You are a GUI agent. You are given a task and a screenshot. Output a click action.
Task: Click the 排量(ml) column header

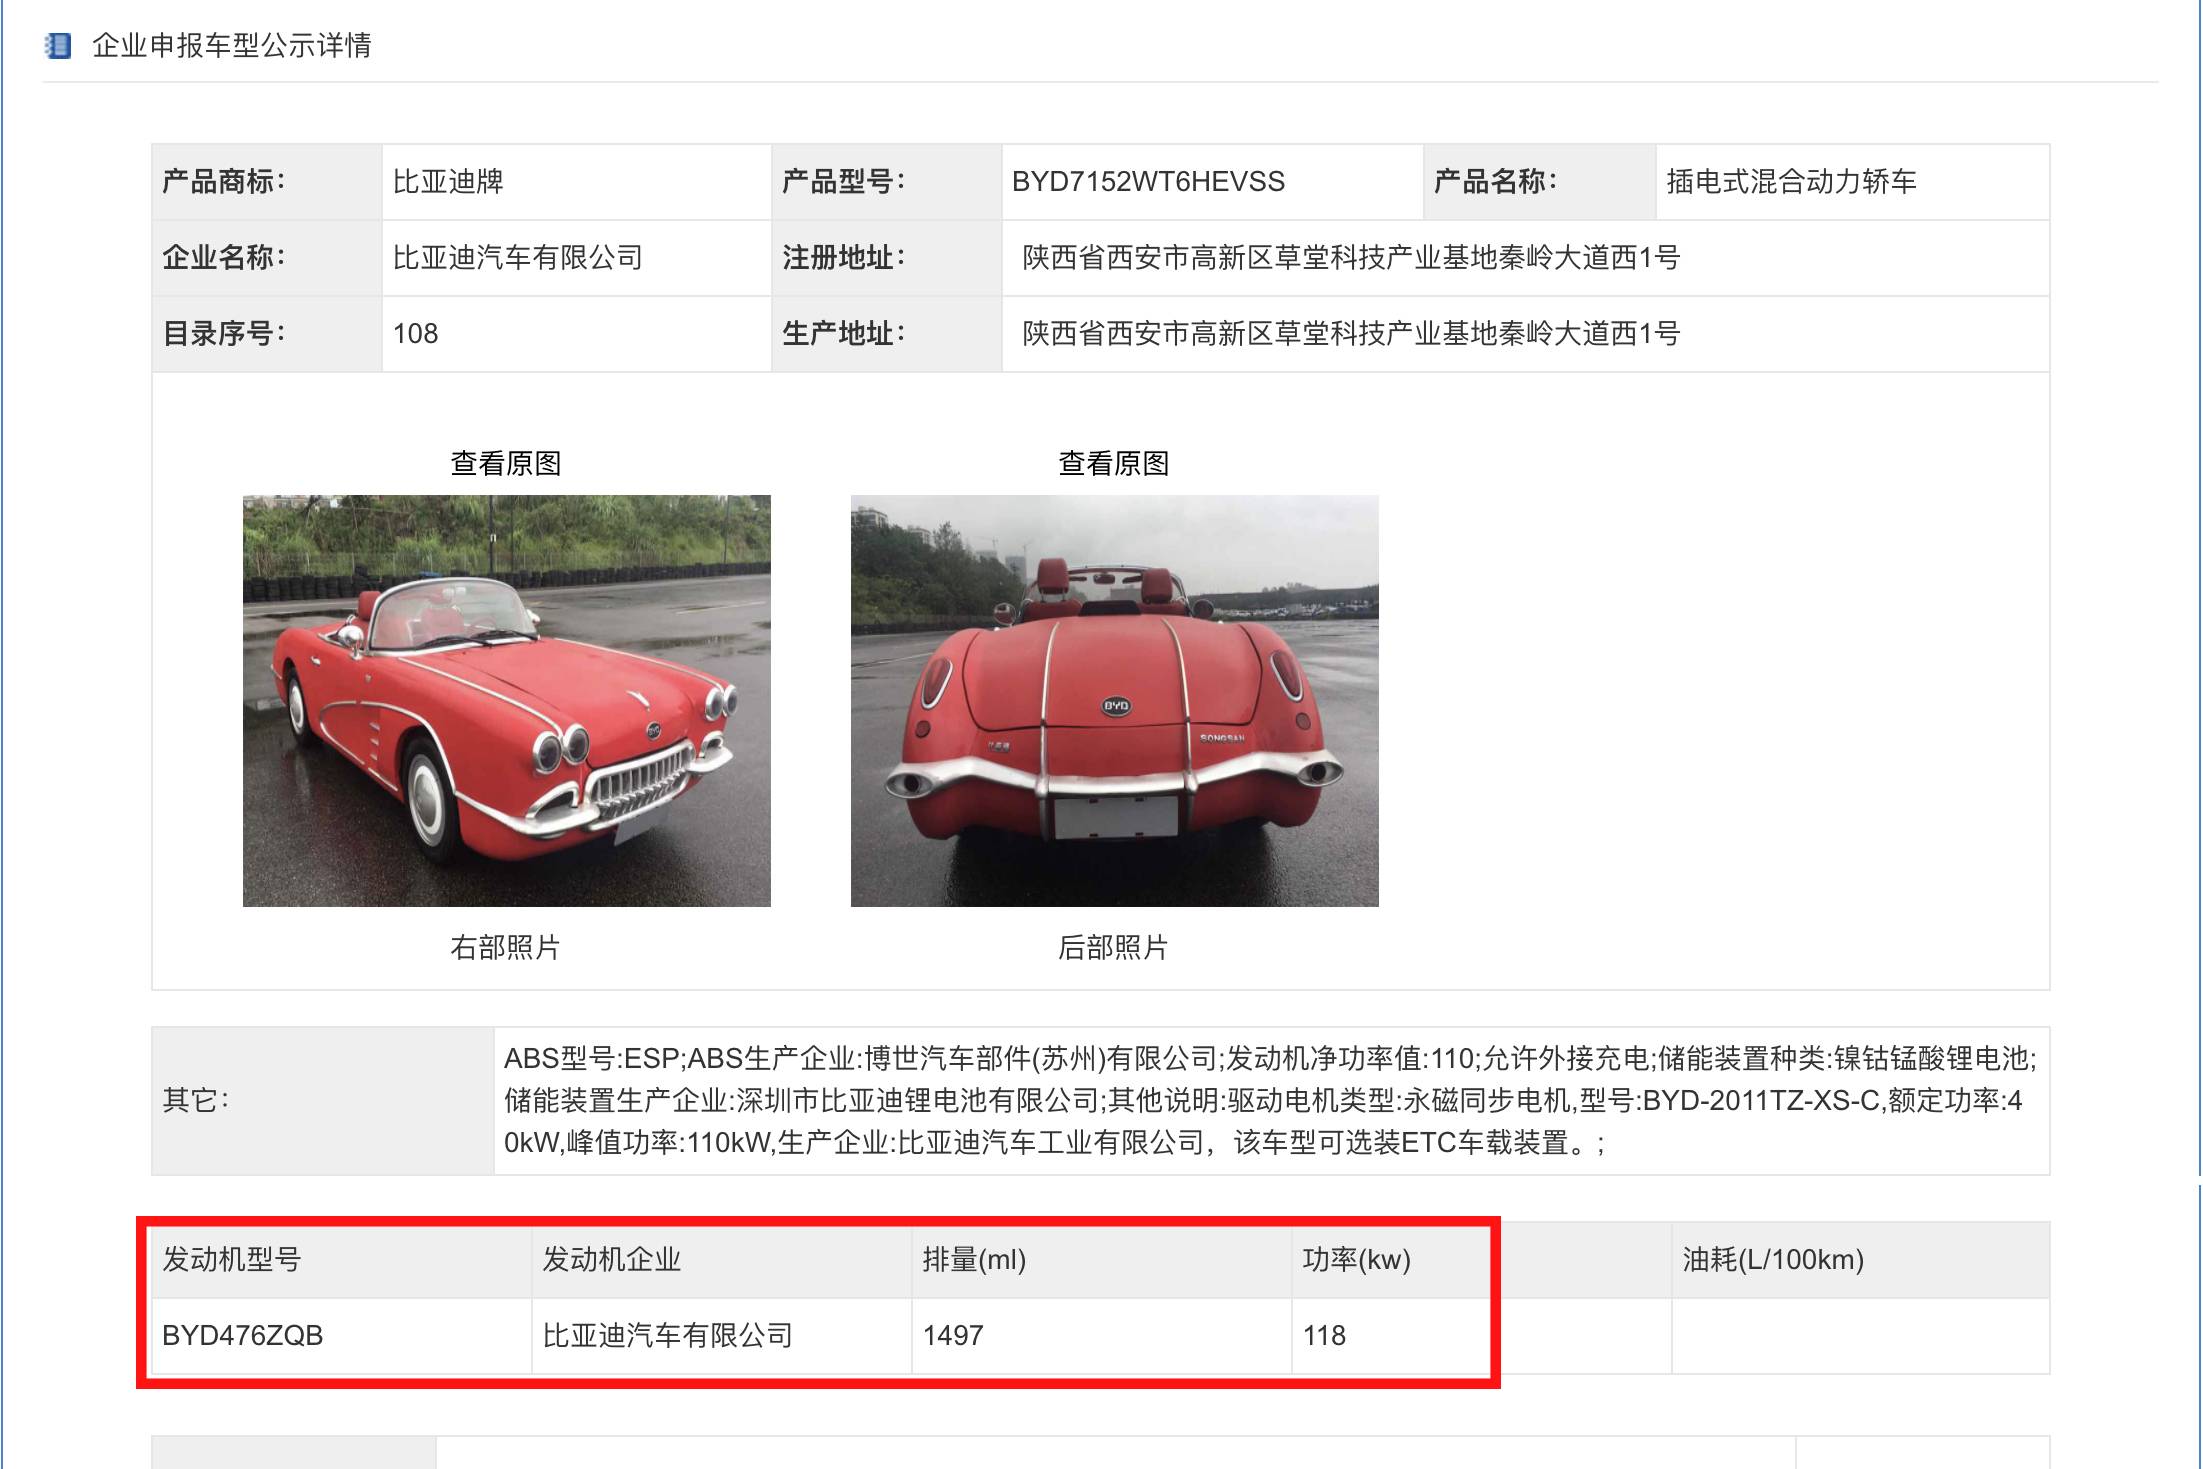[1101, 1260]
